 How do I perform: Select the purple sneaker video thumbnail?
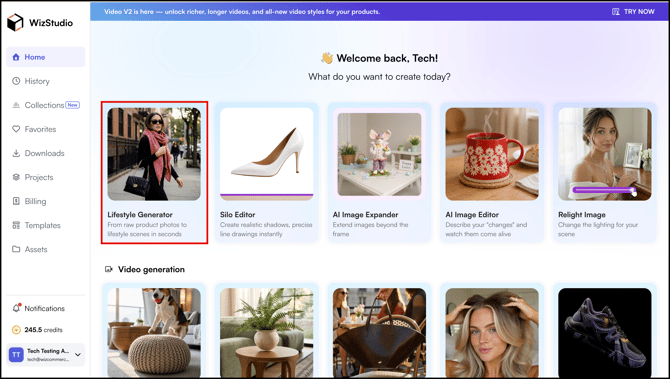(605, 332)
